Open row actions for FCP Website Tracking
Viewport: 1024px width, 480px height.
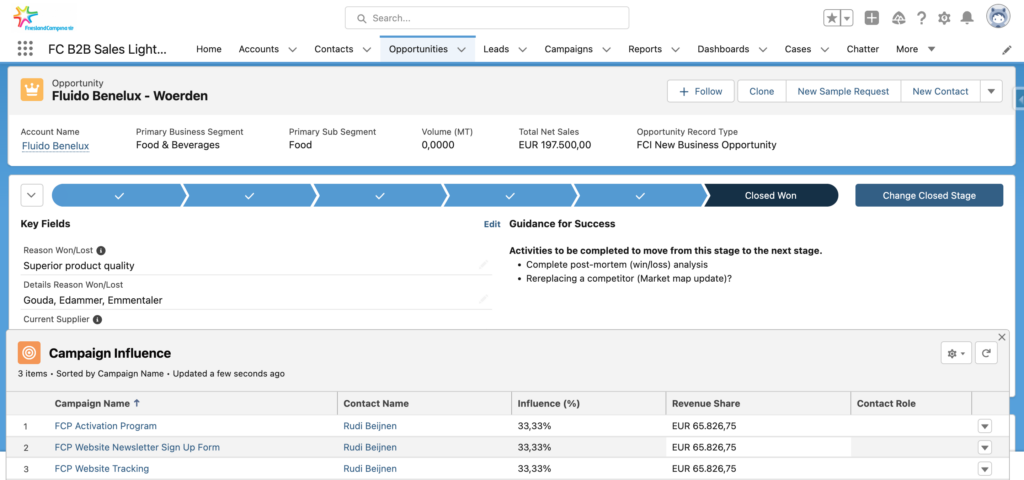(x=985, y=469)
